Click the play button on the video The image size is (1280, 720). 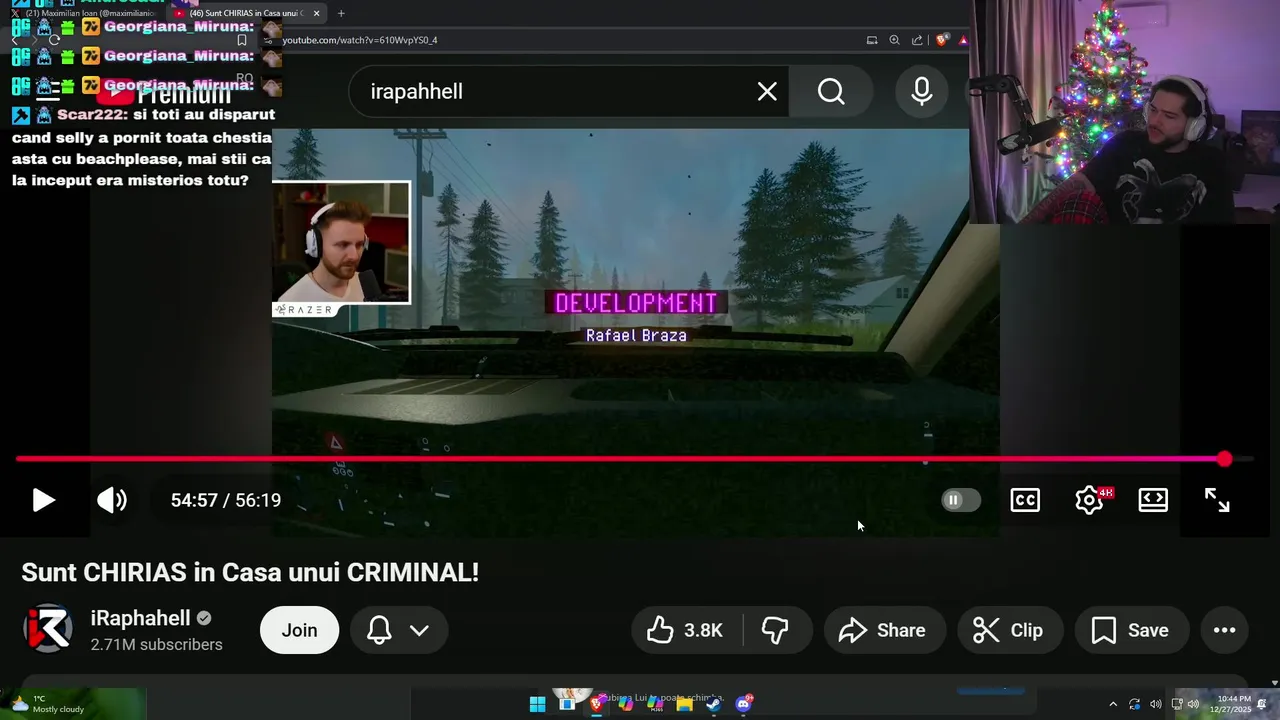[43, 500]
